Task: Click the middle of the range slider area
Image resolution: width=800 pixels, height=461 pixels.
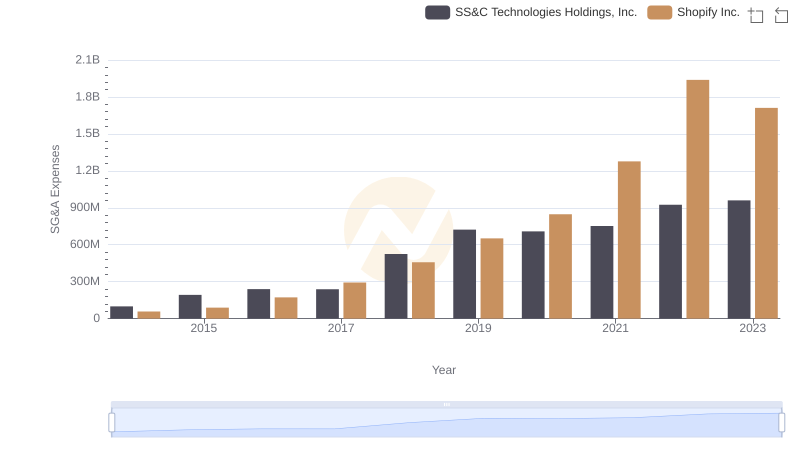Action: coord(446,423)
